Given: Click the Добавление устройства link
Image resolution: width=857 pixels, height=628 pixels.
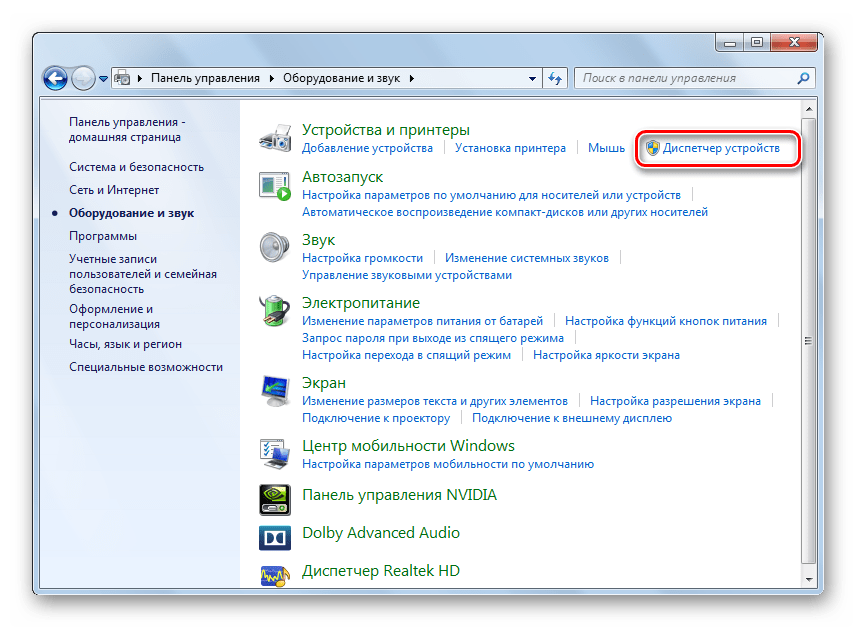Looking at the screenshot, I should click(367, 148).
